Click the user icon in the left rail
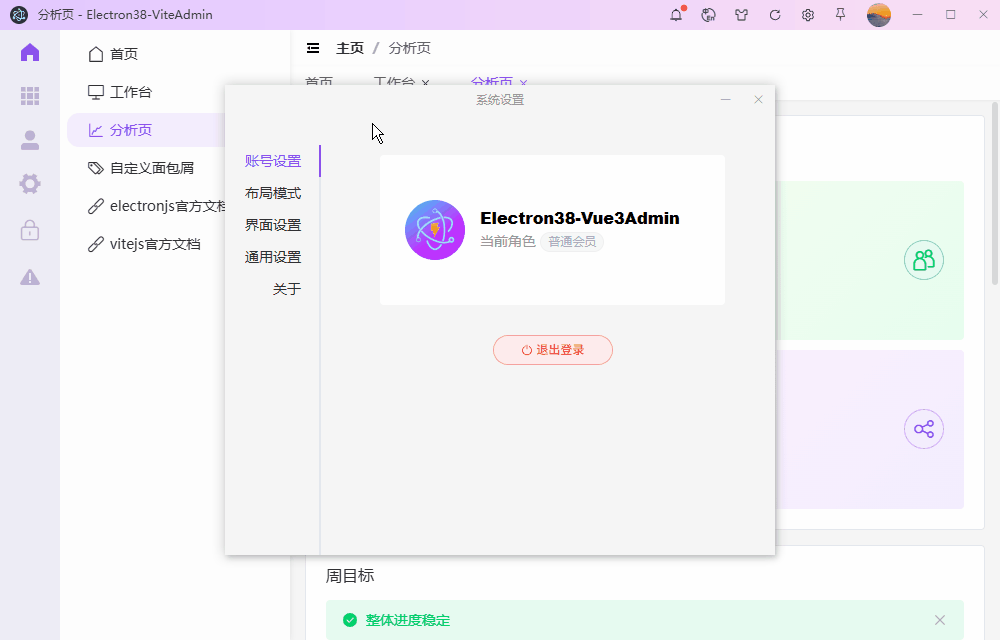This screenshot has height=640, width=1000. click(x=29, y=140)
